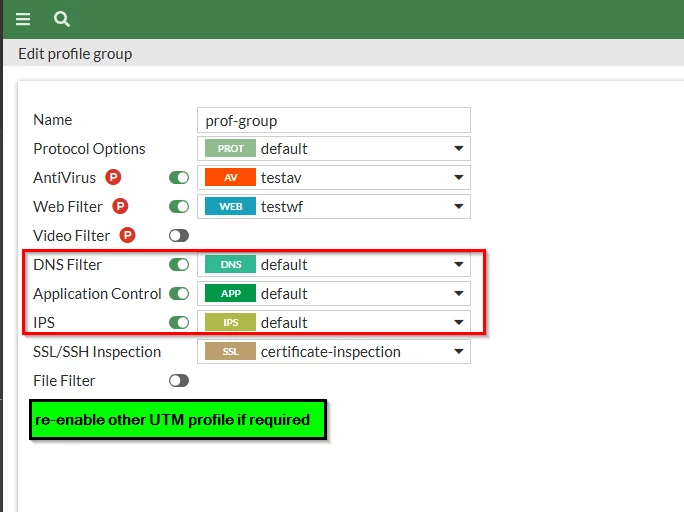Click the orange AV profile badge
The width and height of the screenshot is (684, 512).
coord(230,177)
